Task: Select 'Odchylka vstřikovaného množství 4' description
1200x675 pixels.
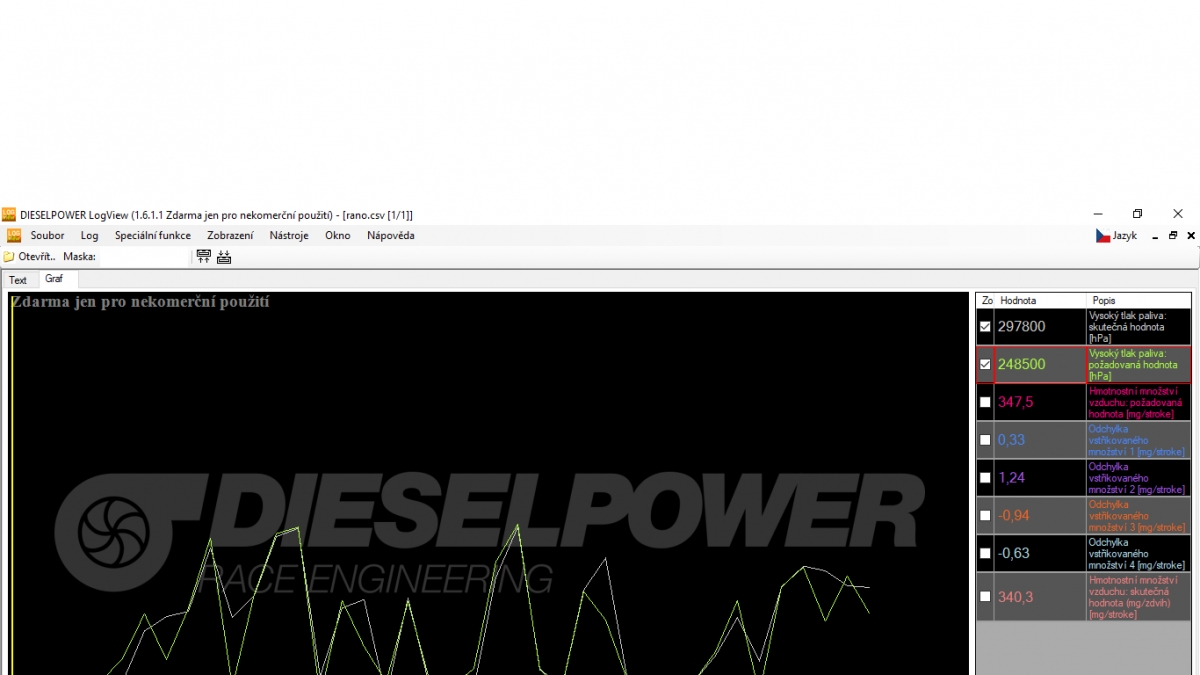Action: click(1139, 553)
